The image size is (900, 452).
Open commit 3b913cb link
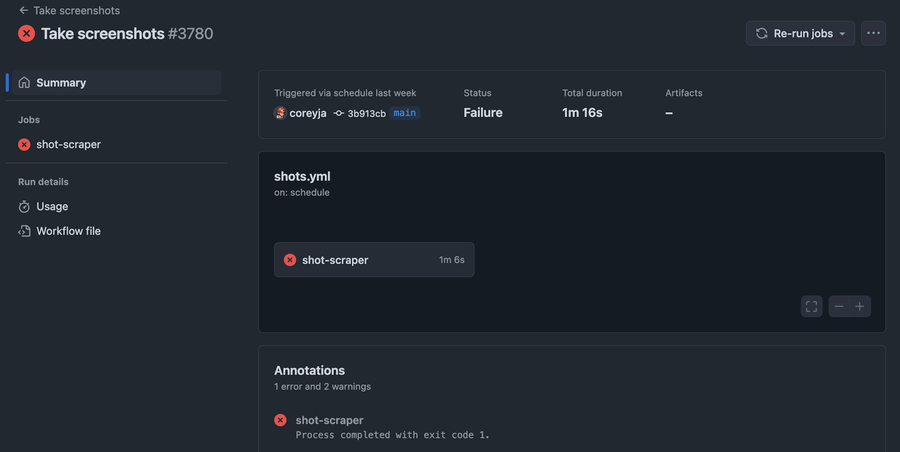coord(366,113)
